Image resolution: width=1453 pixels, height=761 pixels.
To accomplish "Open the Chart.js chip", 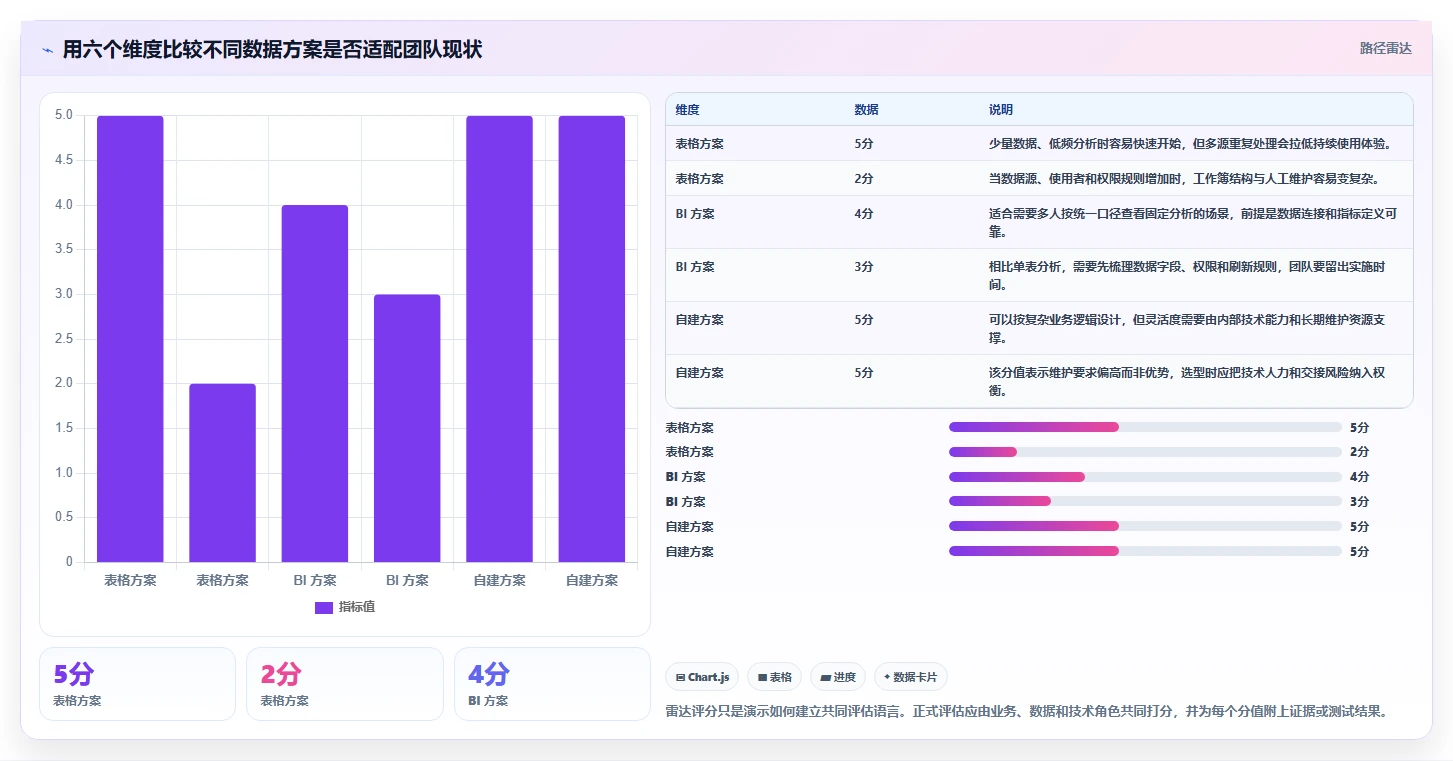I will [x=703, y=677].
